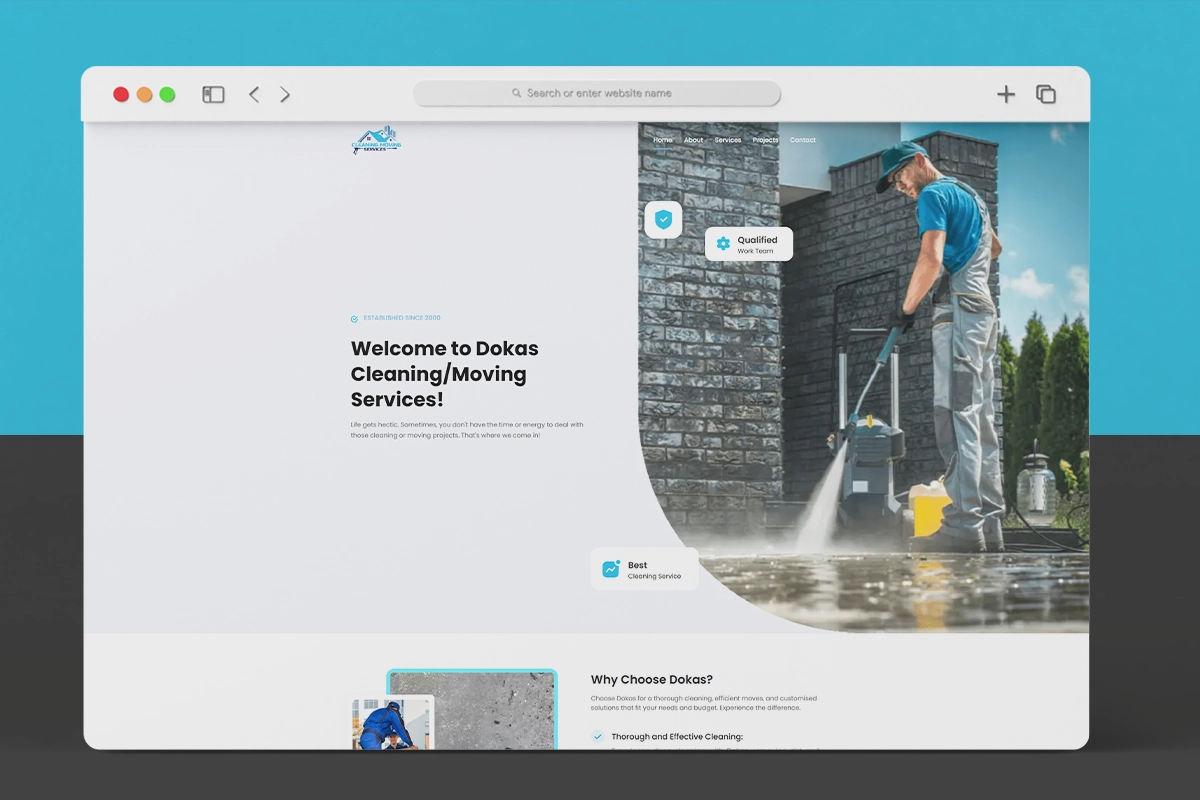Go forward using the browser's right arrow

click(x=285, y=94)
